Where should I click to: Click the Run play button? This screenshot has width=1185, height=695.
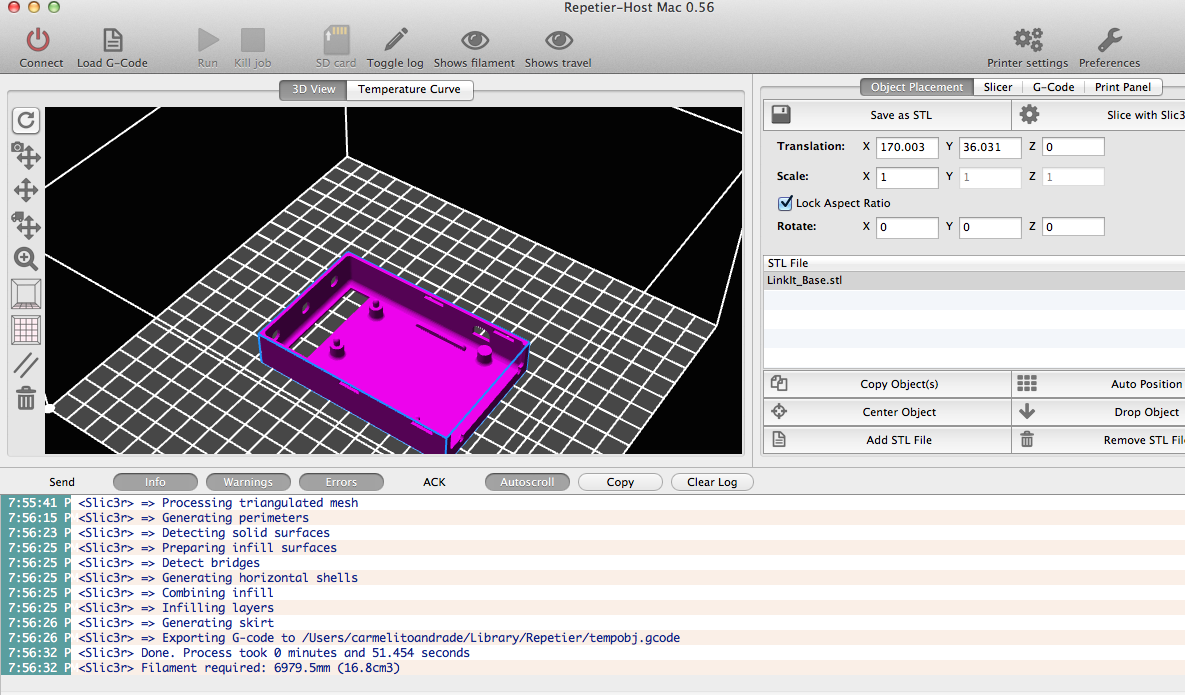tap(208, 40)
